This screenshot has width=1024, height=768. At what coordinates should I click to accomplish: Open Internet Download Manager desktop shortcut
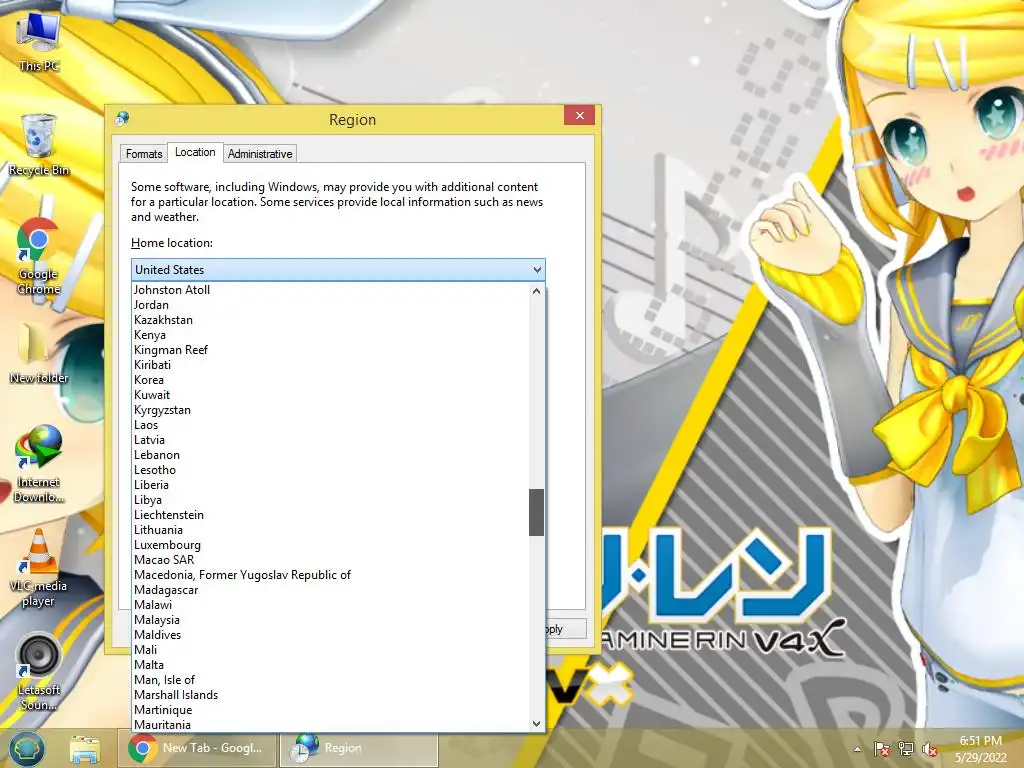point(39,464)
